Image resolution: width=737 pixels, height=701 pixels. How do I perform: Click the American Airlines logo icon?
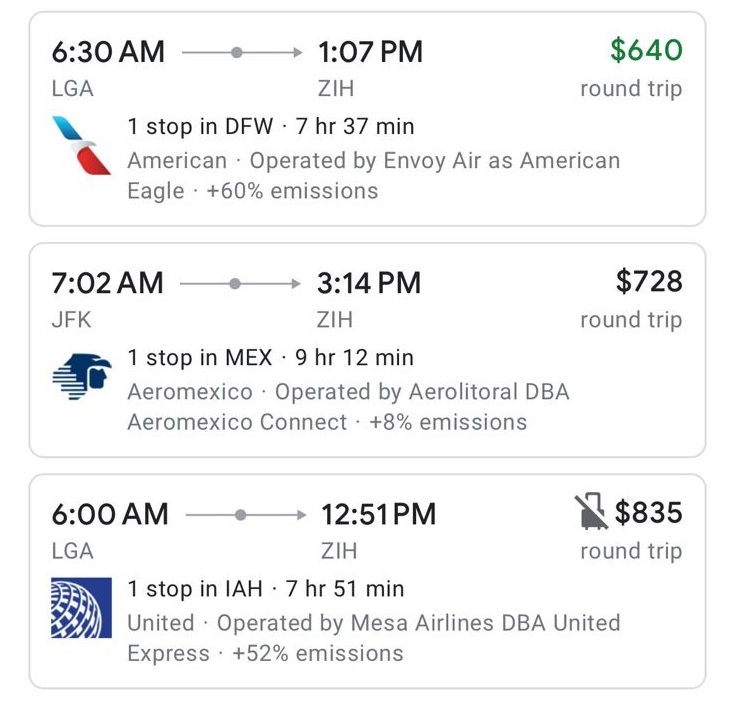[x=81, y=144]
